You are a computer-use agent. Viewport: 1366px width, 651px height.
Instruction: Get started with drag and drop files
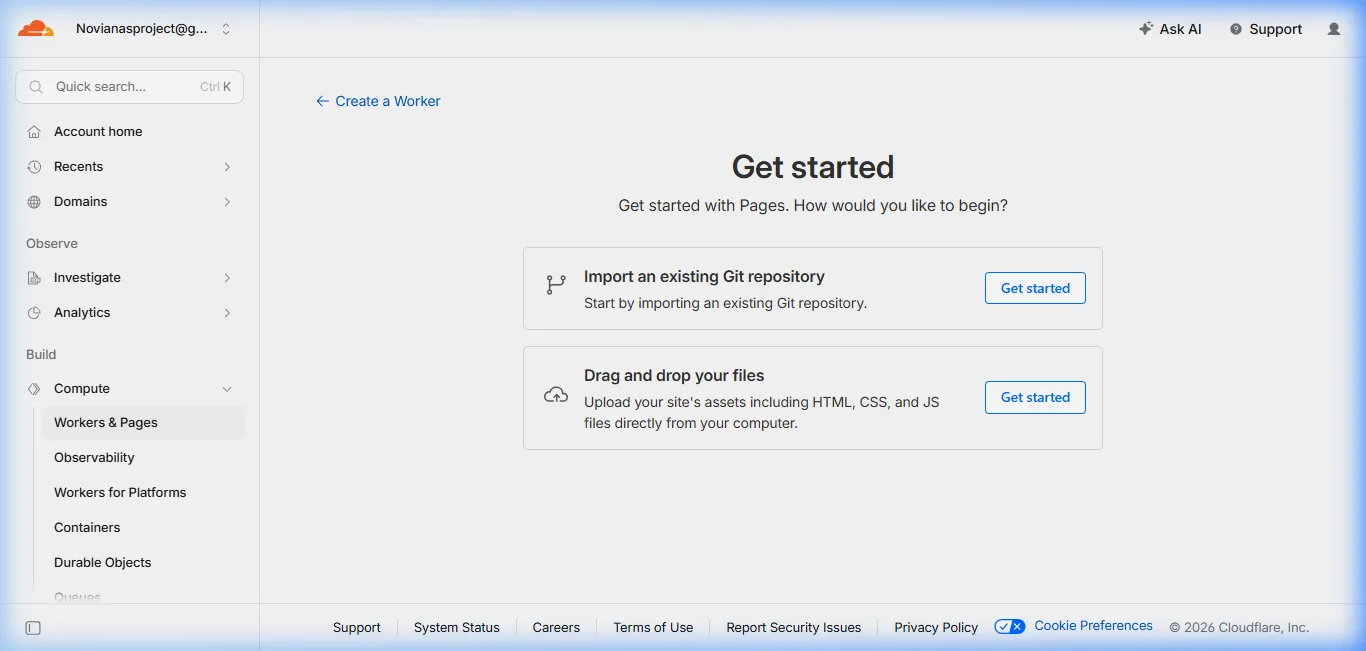click(x=1035, y=397)
